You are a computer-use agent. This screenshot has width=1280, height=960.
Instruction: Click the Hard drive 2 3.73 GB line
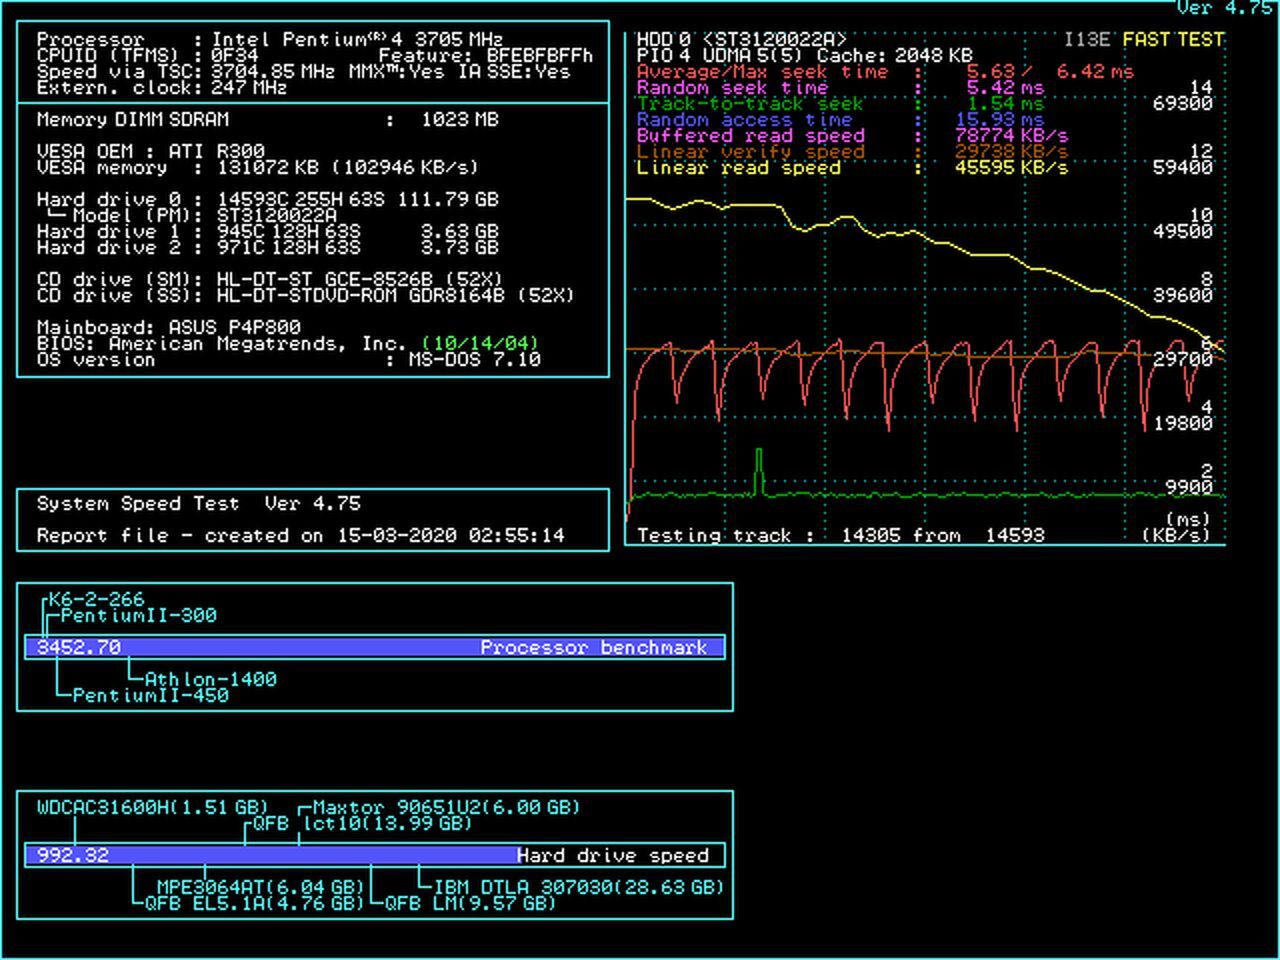267,247
